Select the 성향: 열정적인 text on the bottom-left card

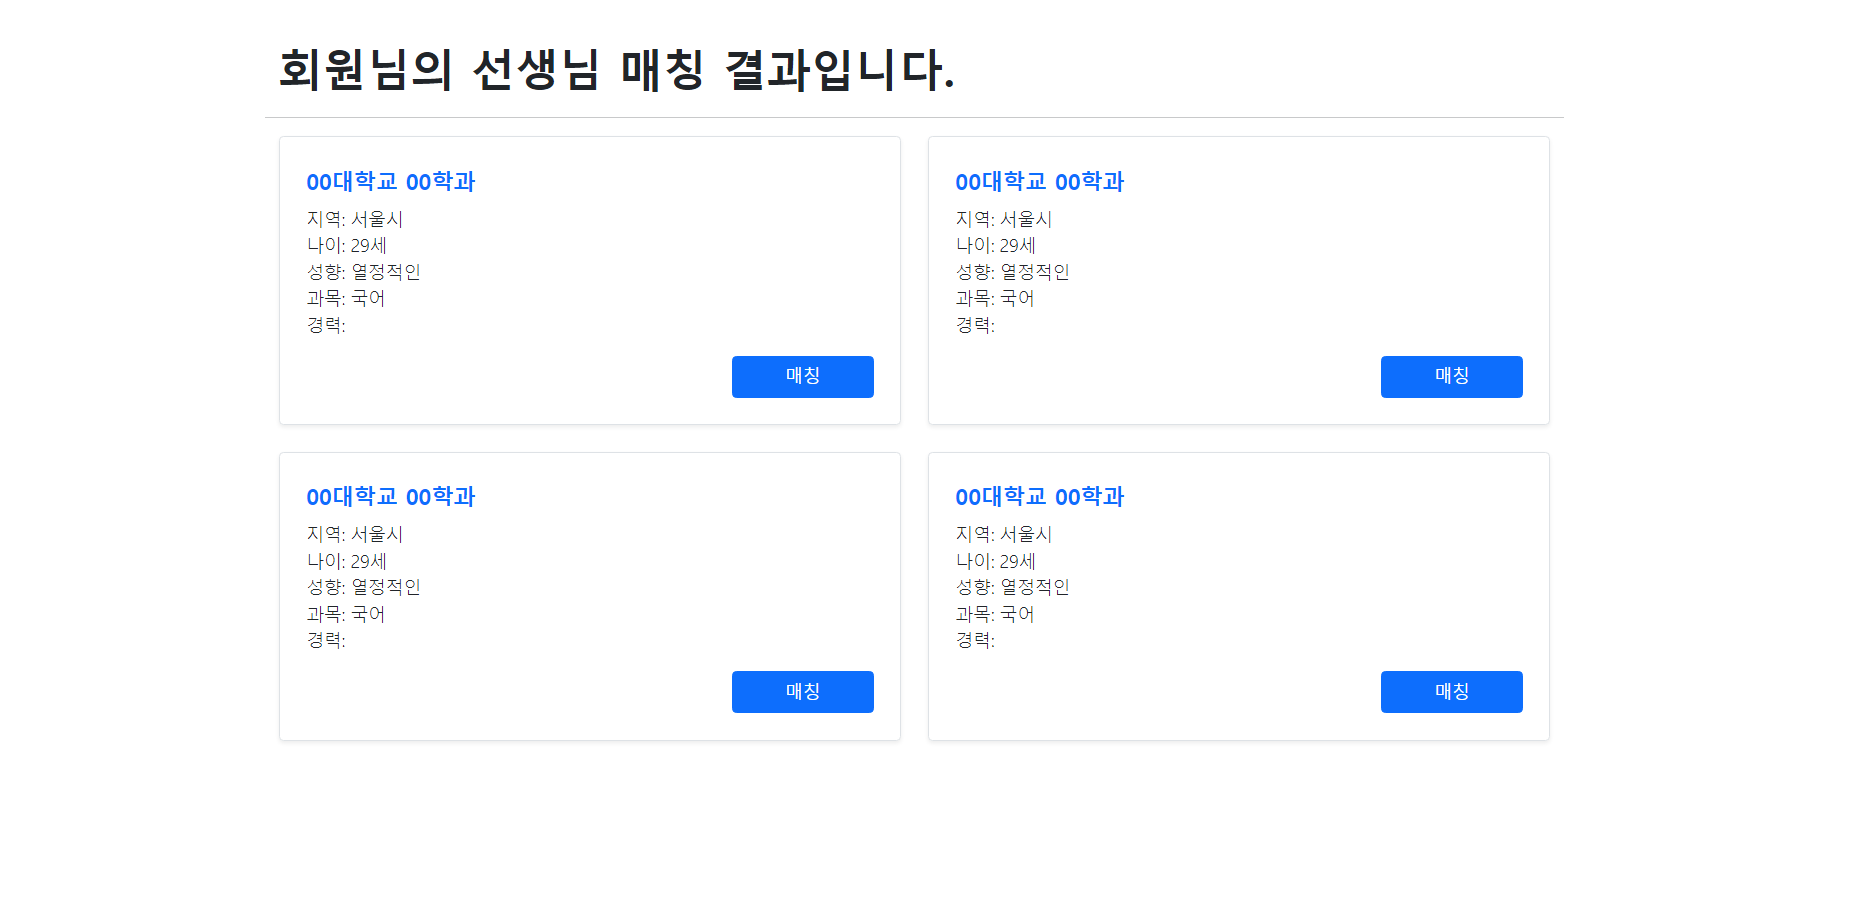click(362, 587)
